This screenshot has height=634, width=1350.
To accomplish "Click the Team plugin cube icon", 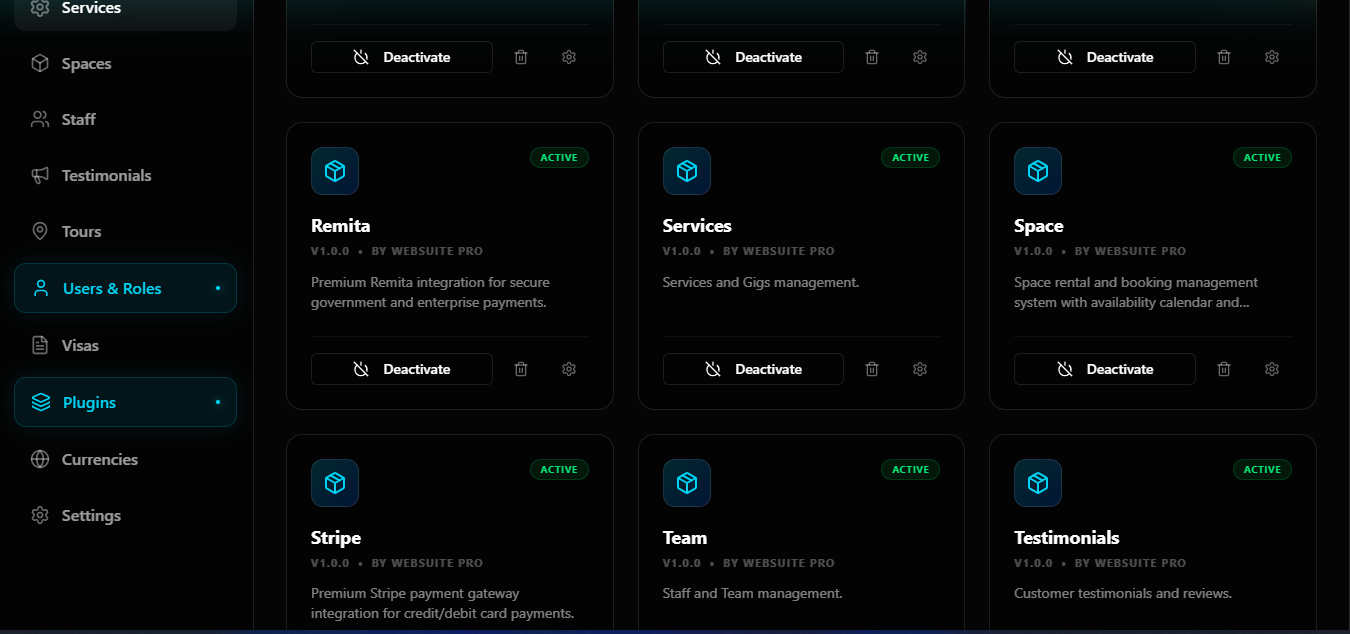I will [687, 483].
